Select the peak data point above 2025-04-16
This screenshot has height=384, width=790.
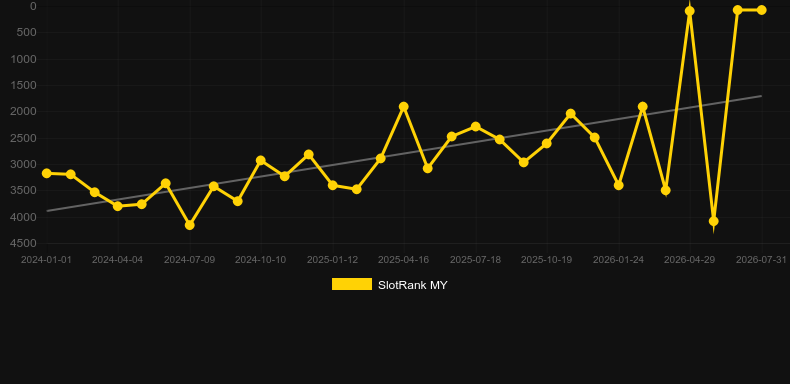tap(404, 107)
